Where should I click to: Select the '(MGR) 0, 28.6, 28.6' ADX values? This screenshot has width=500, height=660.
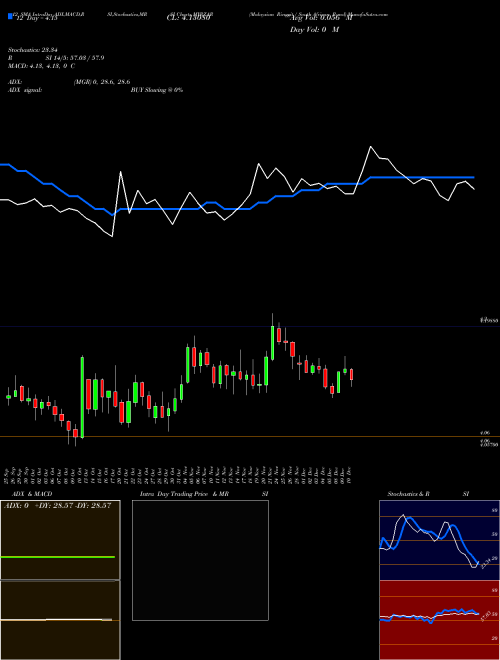coord(101,82)
